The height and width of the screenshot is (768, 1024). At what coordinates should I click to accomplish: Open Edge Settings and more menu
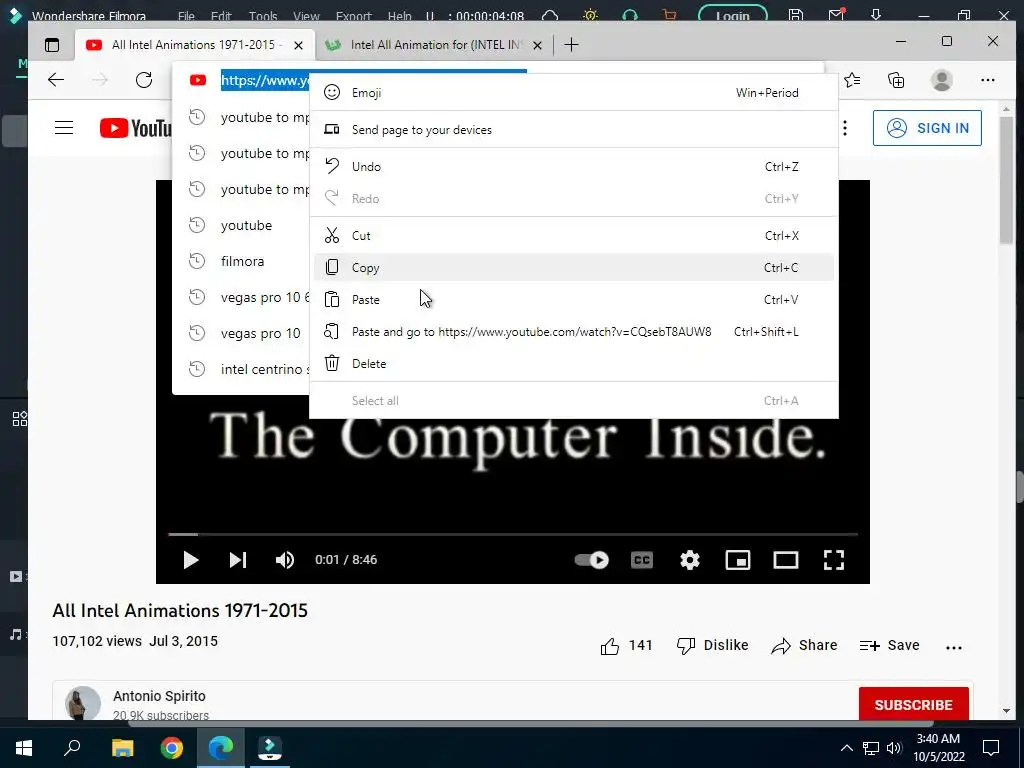987,80
